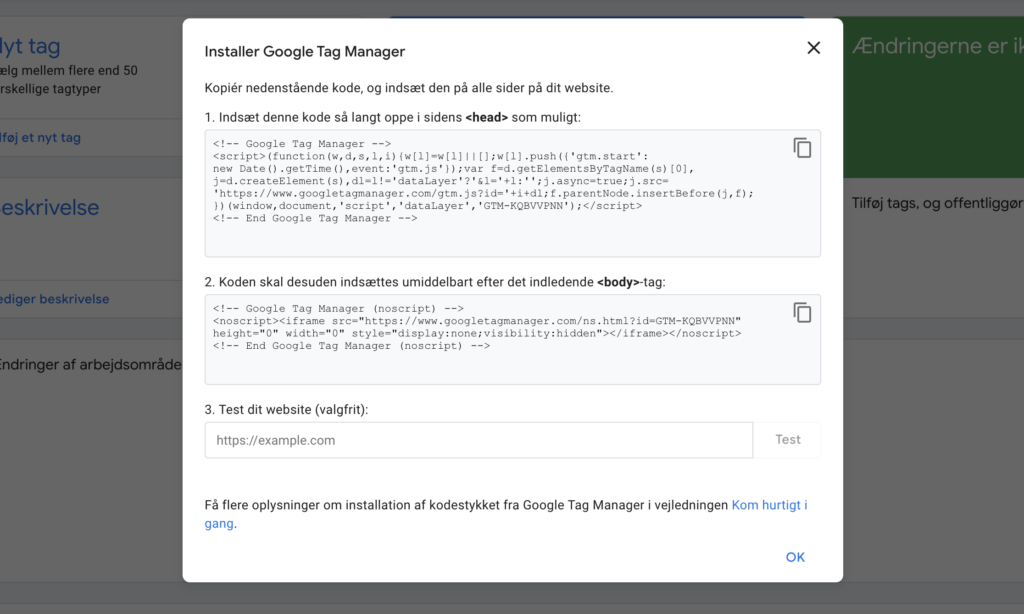Confirm the dialog with OK
This screenshot has width=1024, height=614.
click(795, 557)
